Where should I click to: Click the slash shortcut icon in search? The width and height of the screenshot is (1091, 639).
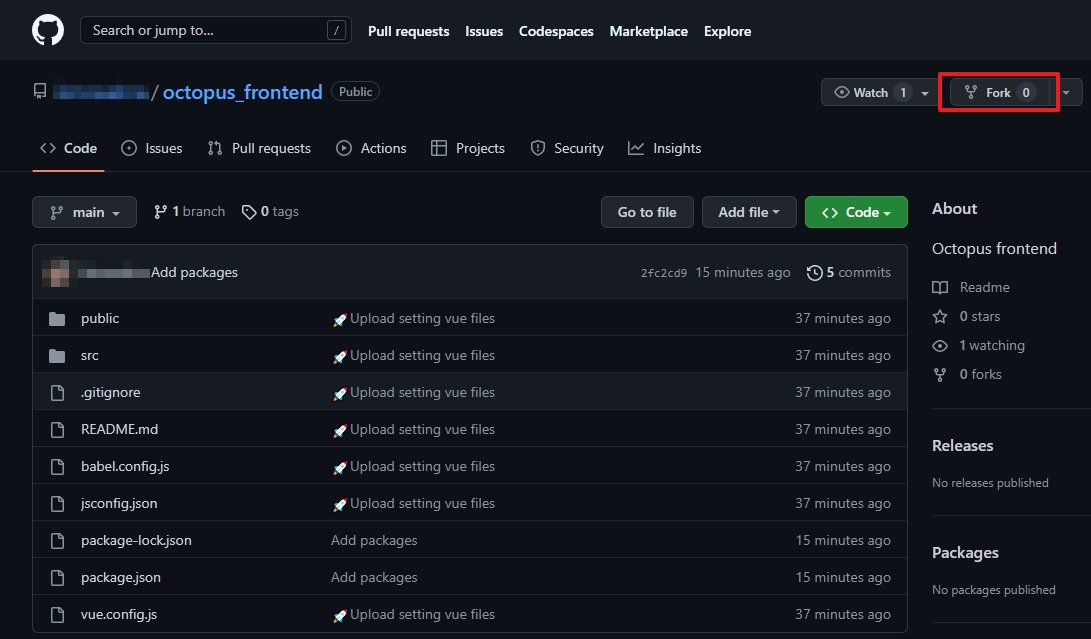[x=336, y=30]
